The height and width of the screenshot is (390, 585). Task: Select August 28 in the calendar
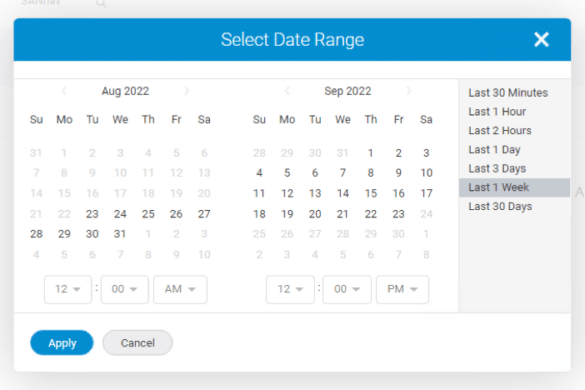tap(36, 234)
